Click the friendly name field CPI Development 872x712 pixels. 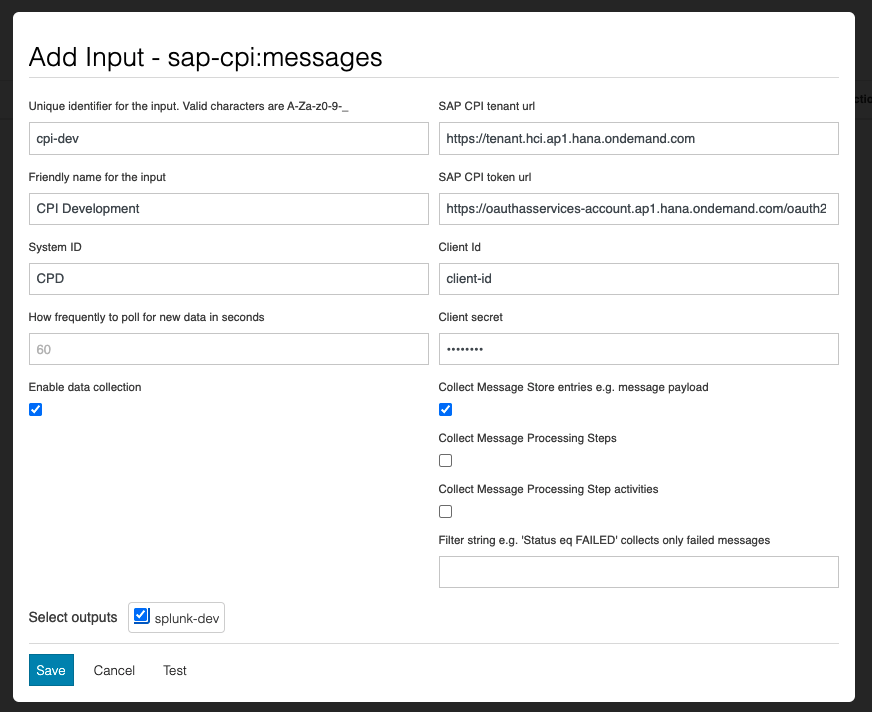[x=228, y=209]
